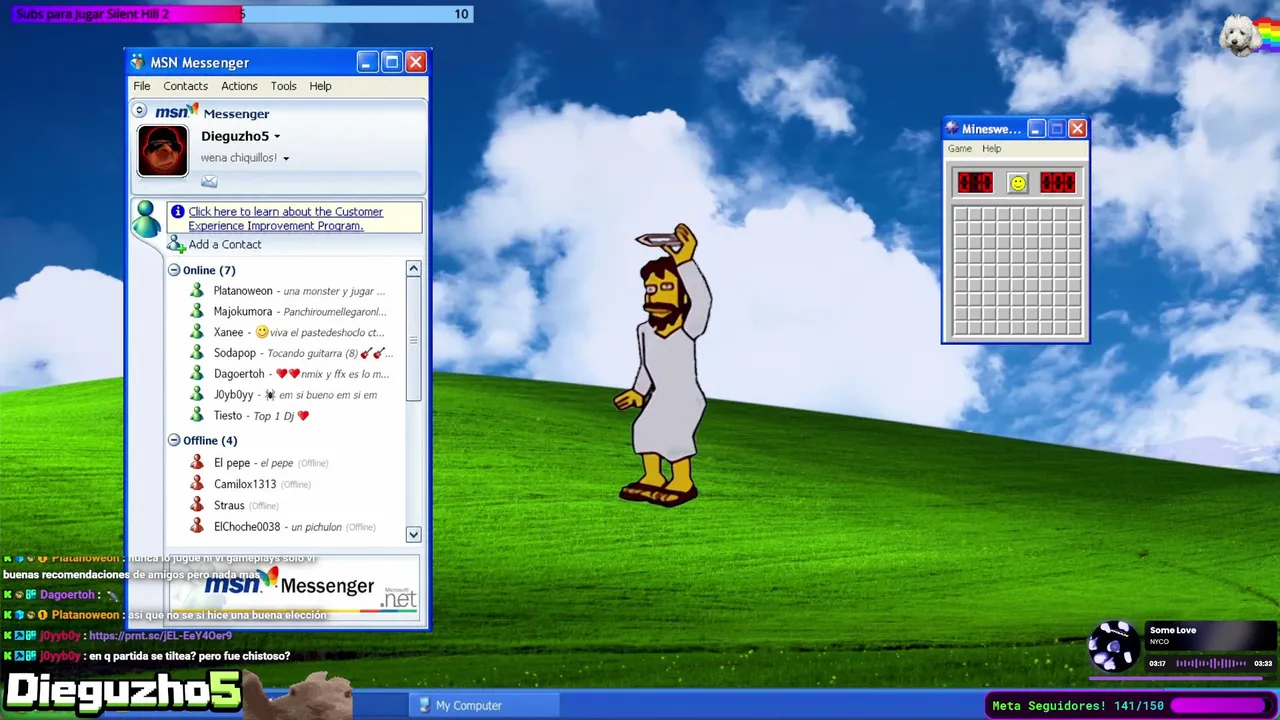Screen dimensions: 1280x720
Task: Click the Add a Contact buddy icon
Action: click(x=176, y=244)
